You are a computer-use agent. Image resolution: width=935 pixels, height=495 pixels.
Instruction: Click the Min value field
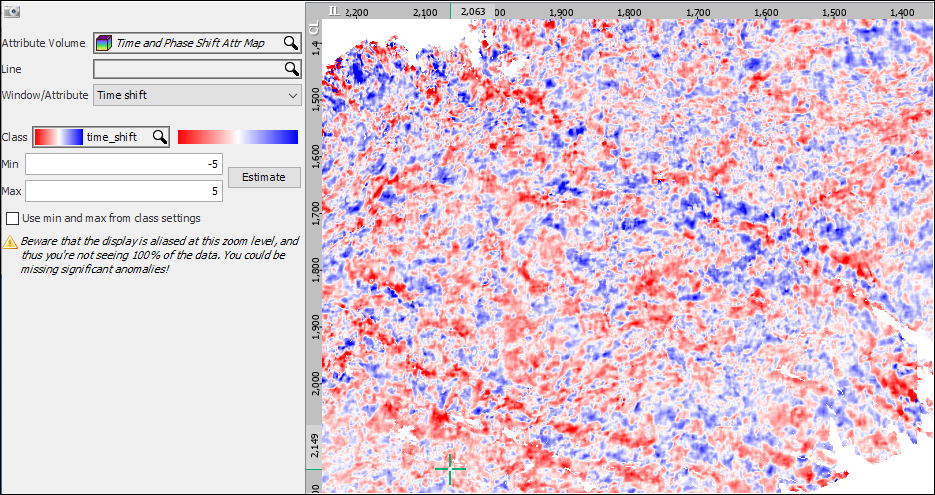(124, 164)
